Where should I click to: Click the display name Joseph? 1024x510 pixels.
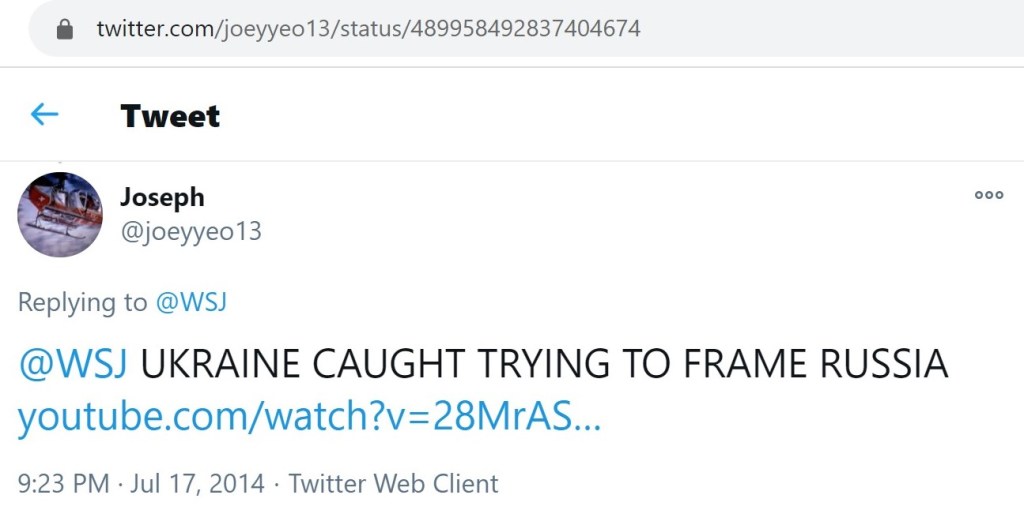(162, 197)
